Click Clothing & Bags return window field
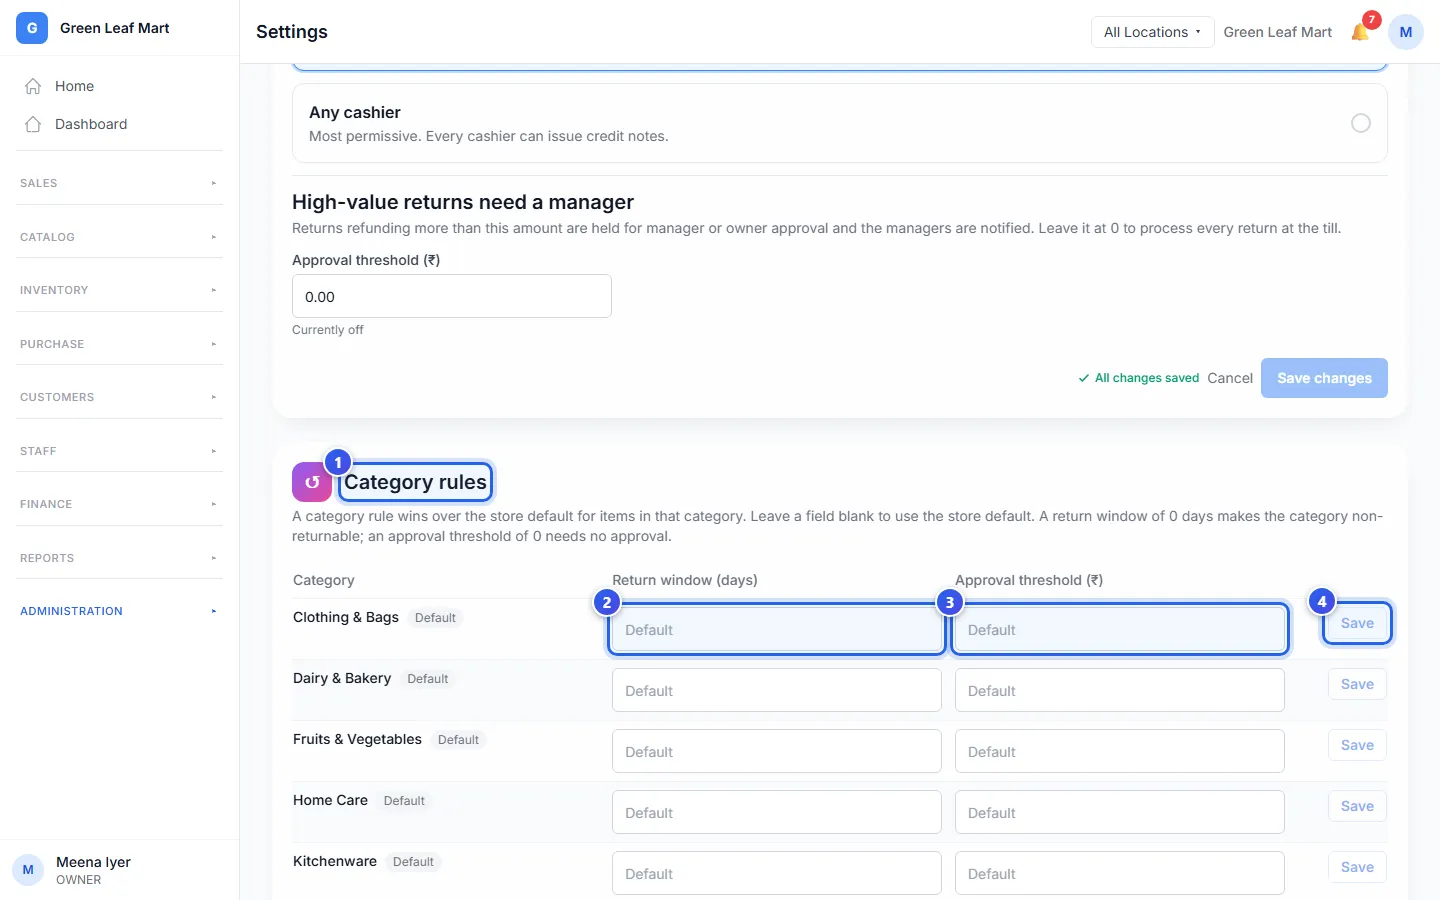 (777, 629)
